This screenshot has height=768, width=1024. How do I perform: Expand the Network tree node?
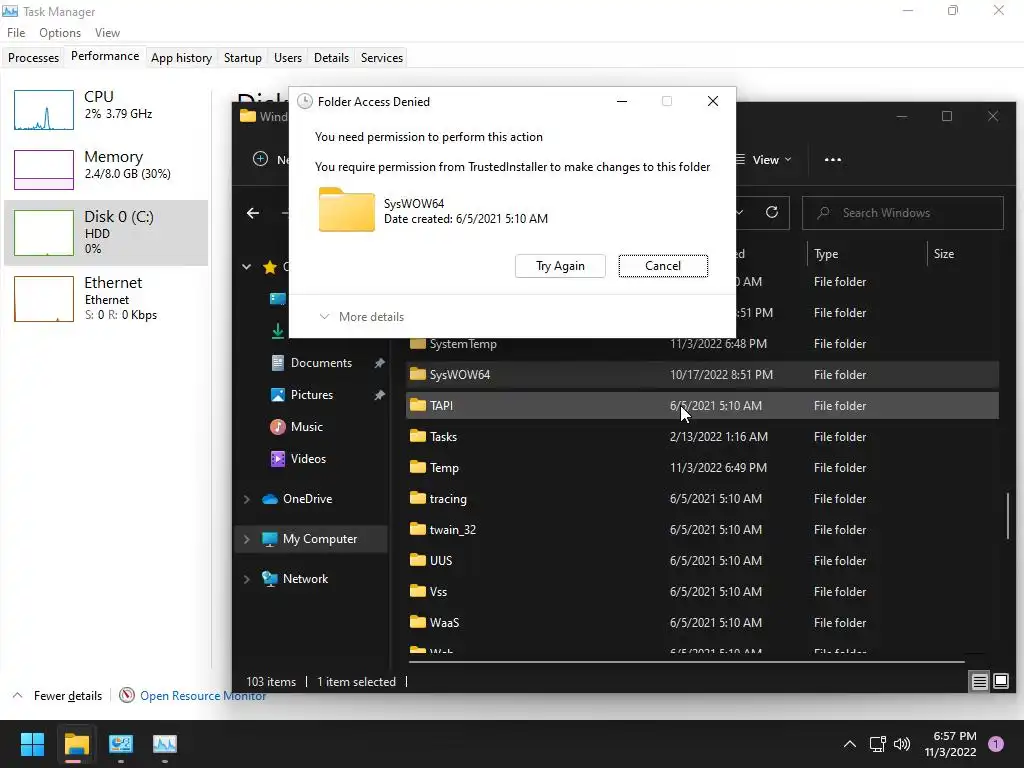point(246,579)
